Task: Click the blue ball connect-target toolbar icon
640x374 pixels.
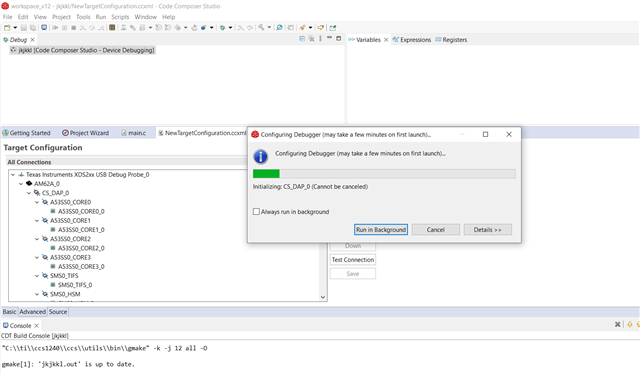Action: tap(203, 28)
